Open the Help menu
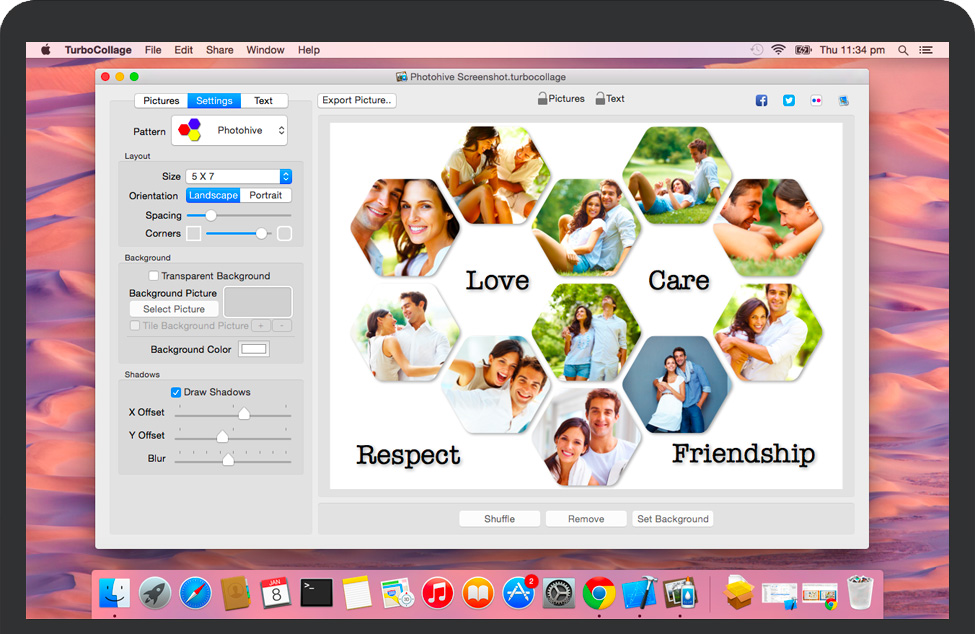 tap(308, 50)
